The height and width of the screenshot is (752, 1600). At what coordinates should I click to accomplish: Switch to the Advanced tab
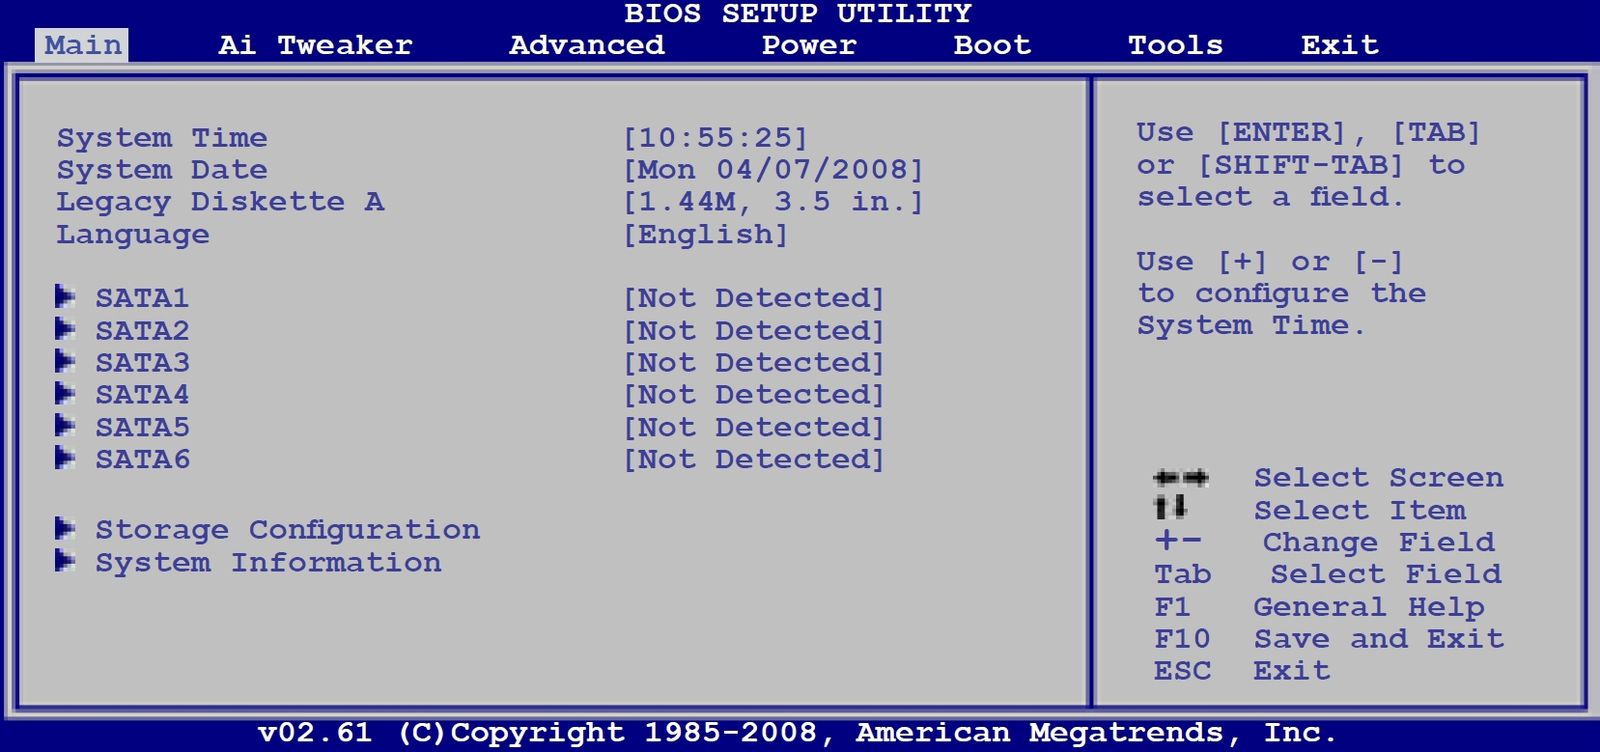coord(587,45)
